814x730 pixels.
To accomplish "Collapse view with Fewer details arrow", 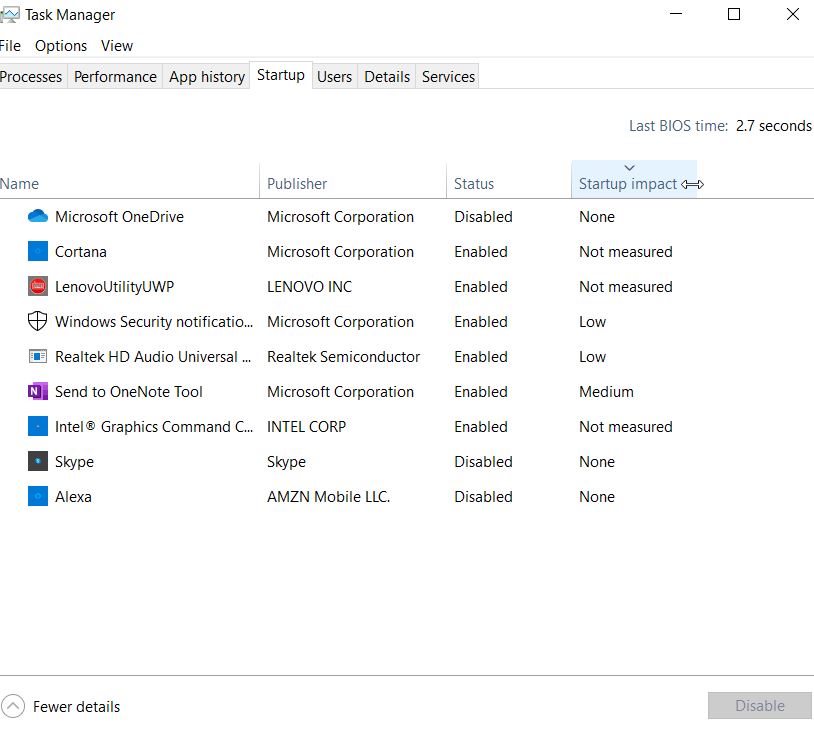I will [12, 706].
